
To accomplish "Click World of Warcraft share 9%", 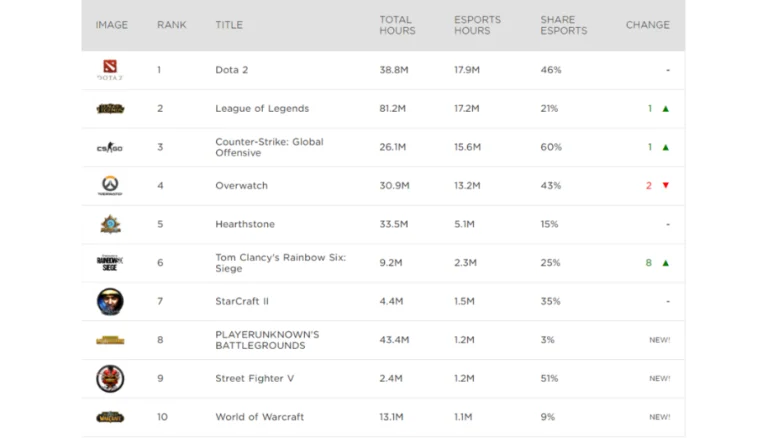I will point(548,417).
